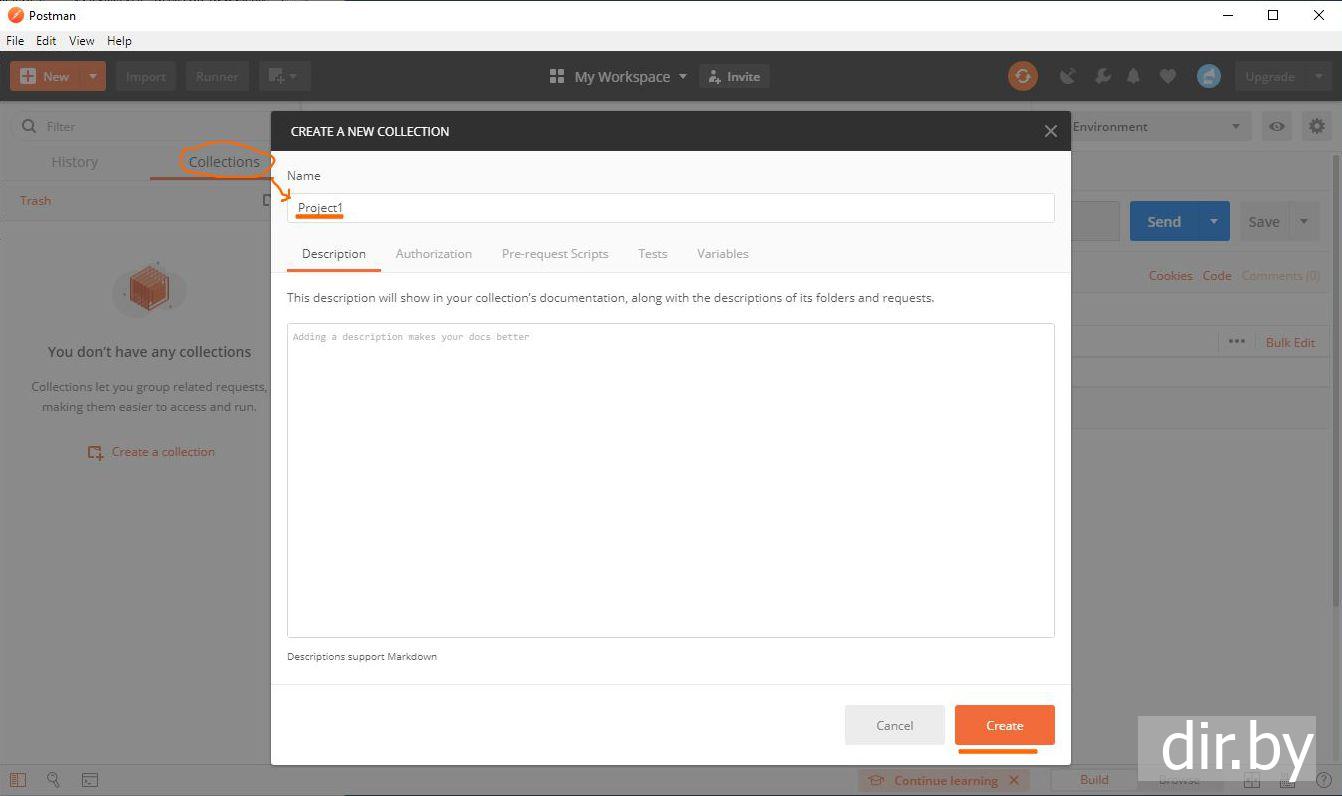Expand the Save button dropdown arrow
The height and width of the screenshot is (796, 1342).
[x=1304, y=222]
